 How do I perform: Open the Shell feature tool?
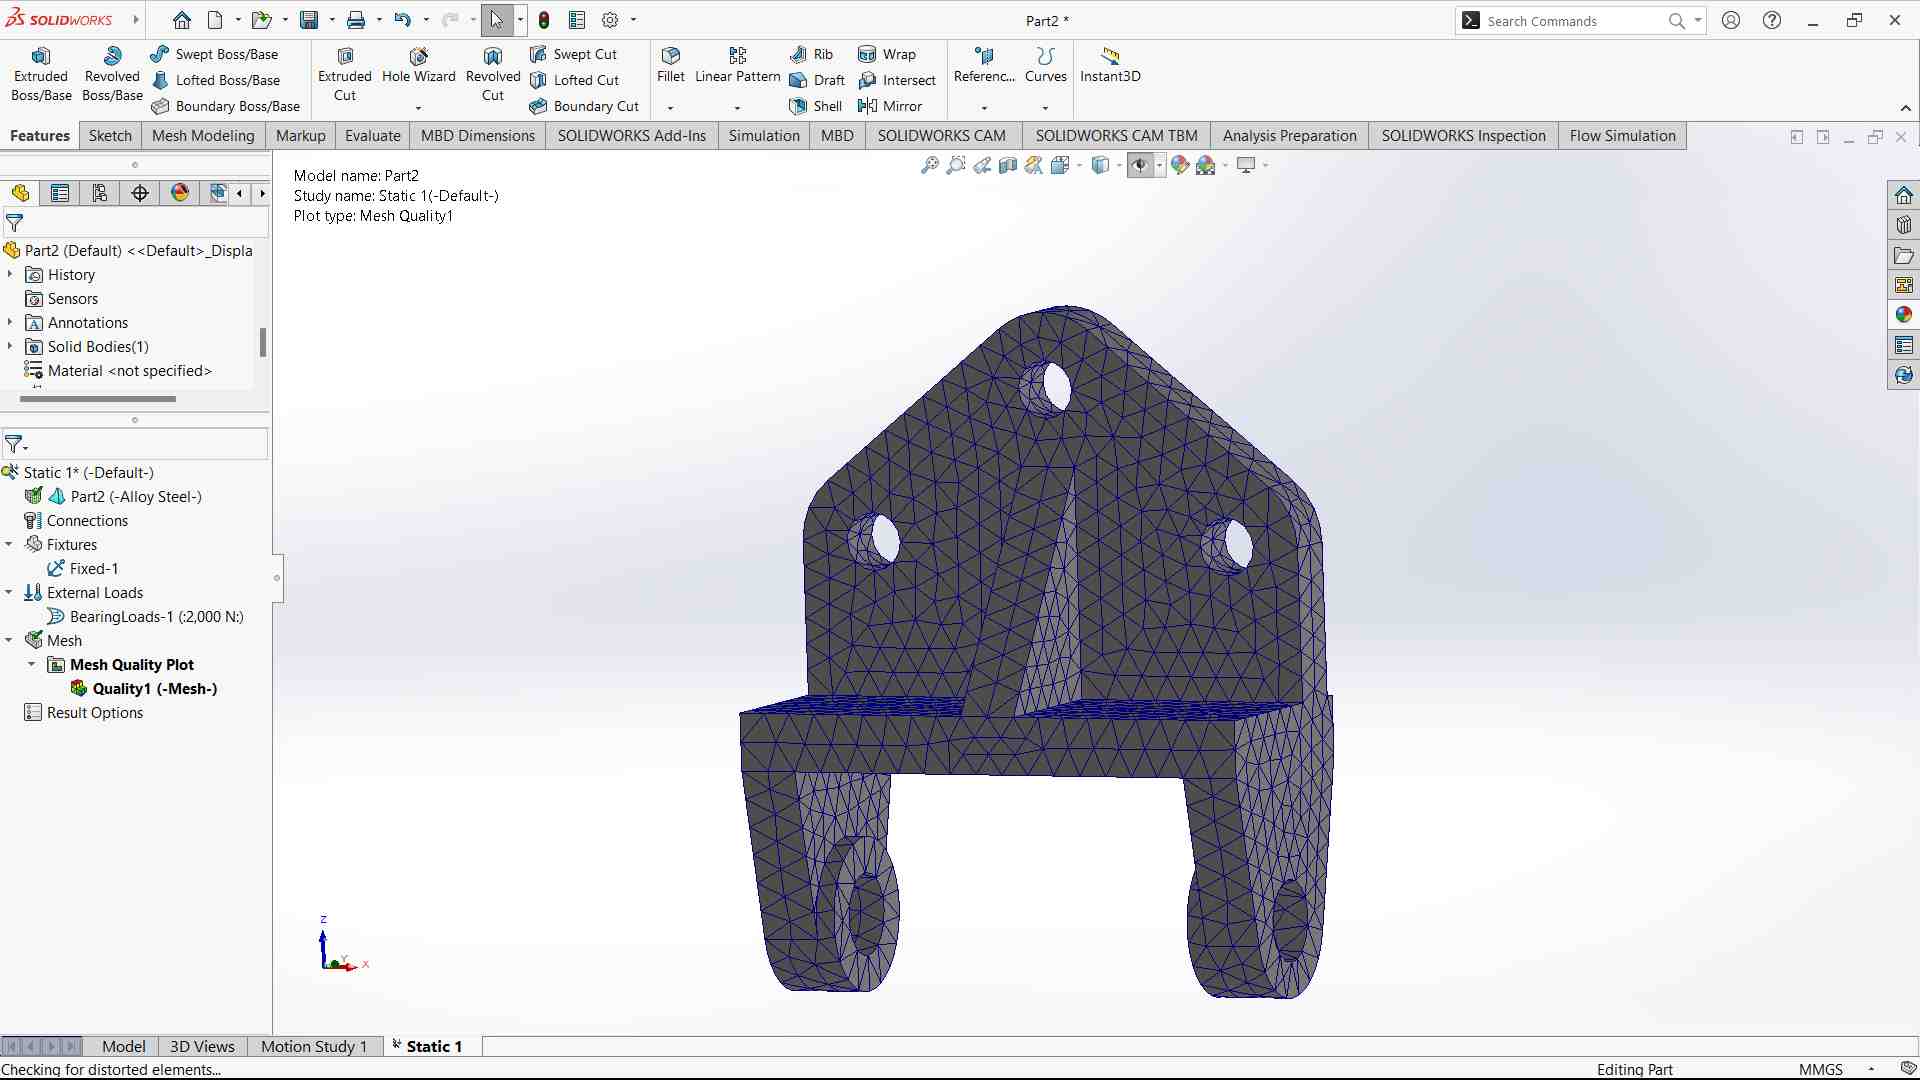tap(798, 106)
